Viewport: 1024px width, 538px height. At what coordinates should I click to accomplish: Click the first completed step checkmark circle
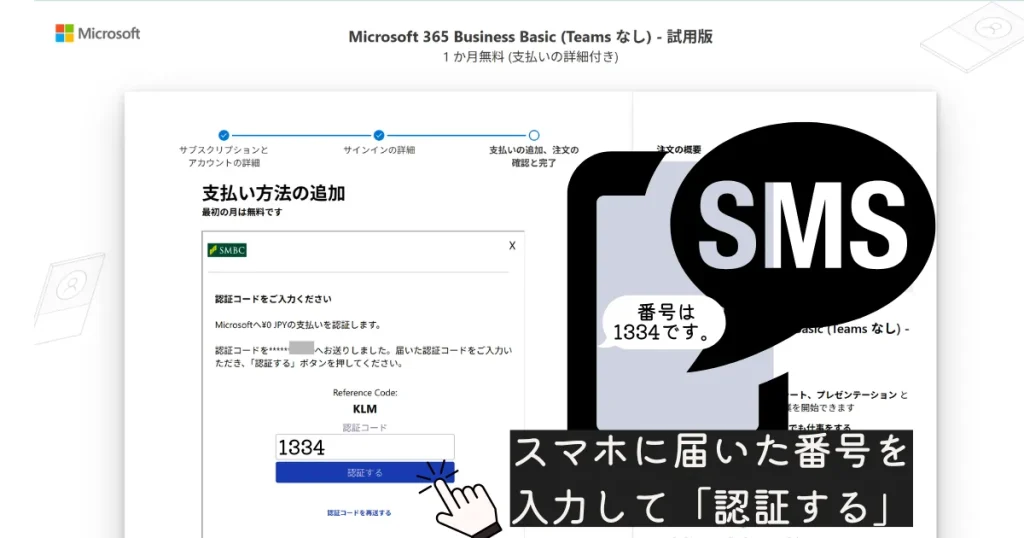point(224,135)
